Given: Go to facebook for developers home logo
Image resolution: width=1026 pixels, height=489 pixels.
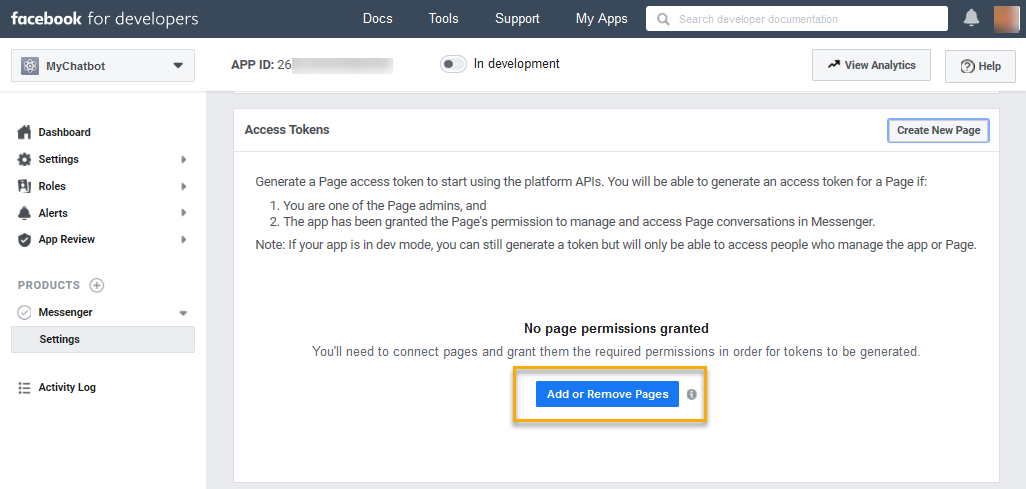Looking at the screenshot, I should coord(104,18).
